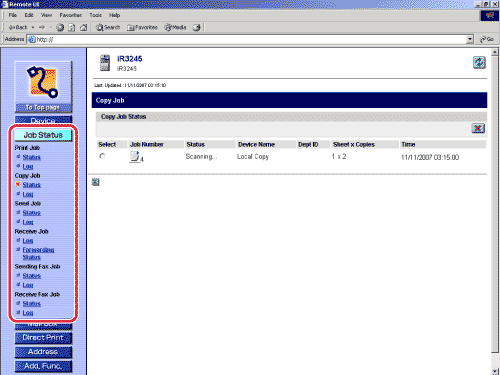Click the Direct Print sidebar button
Screen dimensions: 500x375
[x=43, y=338]
